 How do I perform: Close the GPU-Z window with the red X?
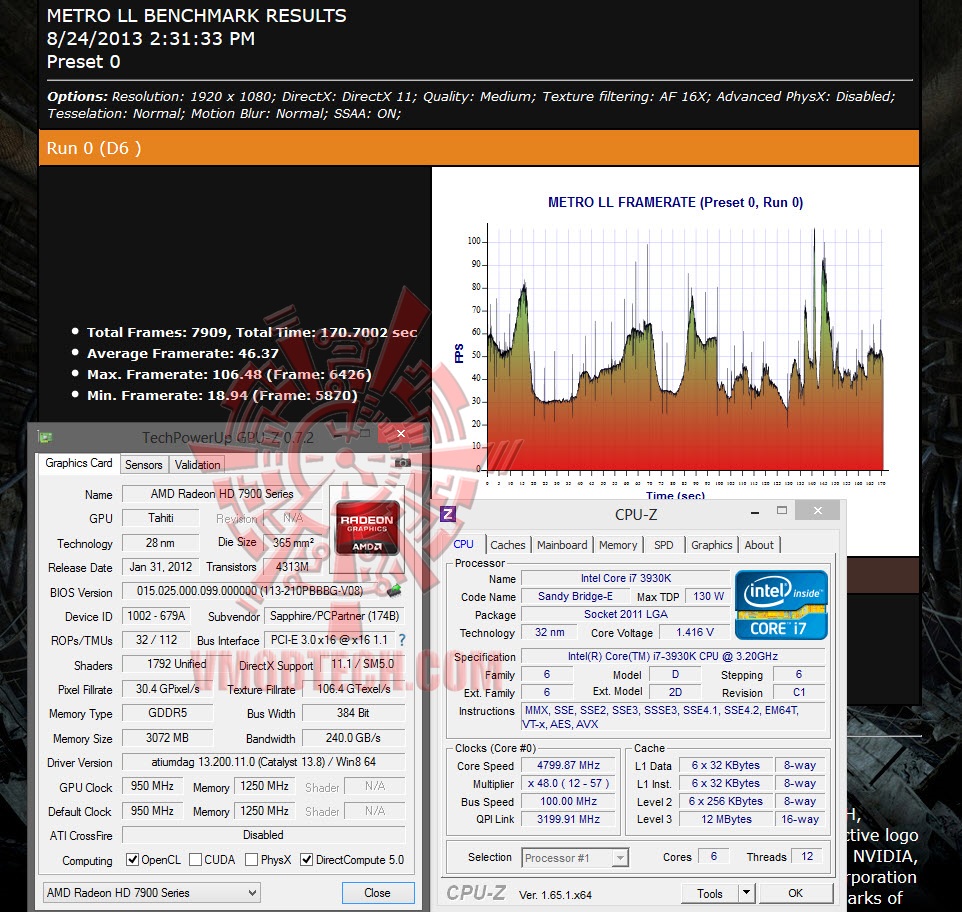[401, 434]
